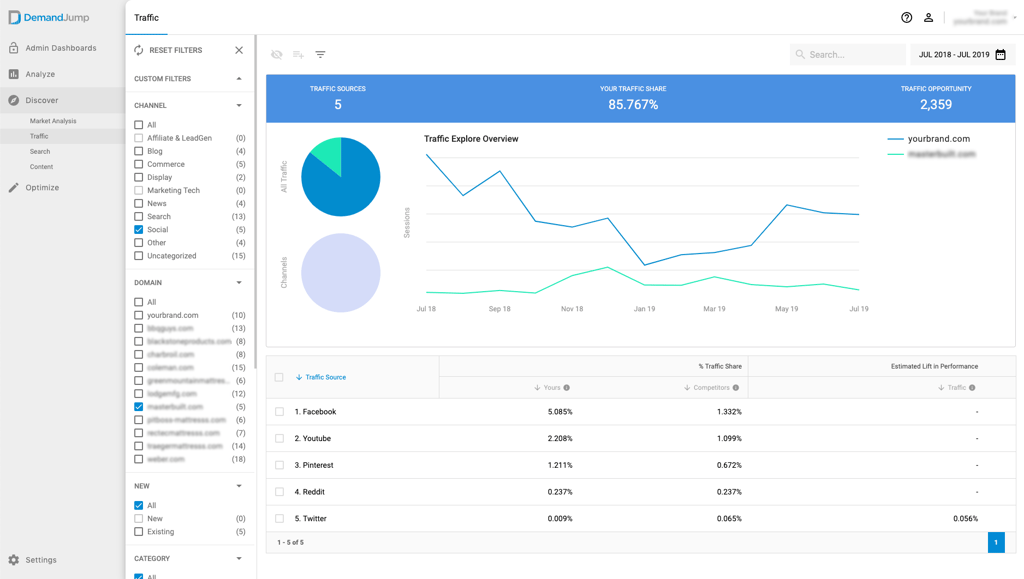Click the hide visibility eye icon
This screenshot has height=579, width=1024.
(x=277, y=55)
